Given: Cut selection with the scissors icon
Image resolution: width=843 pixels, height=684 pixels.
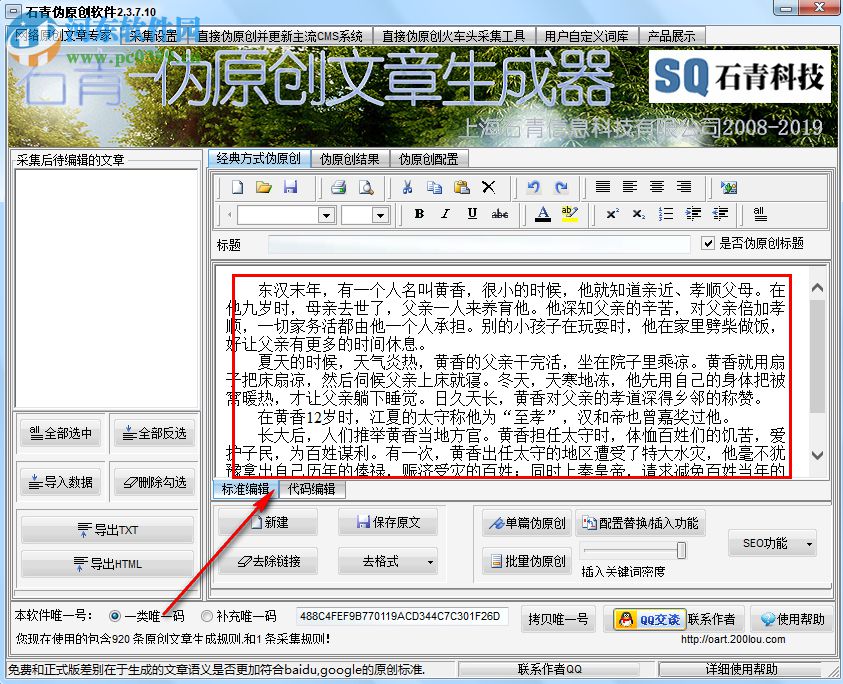Looking at the screenshot, I should 408,187.
